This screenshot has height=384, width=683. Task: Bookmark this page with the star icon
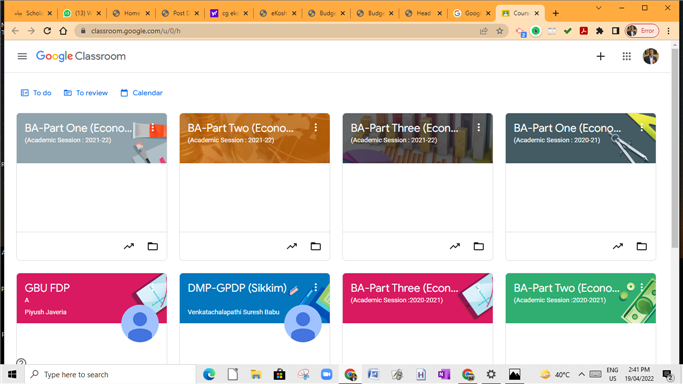click(500, 31)
